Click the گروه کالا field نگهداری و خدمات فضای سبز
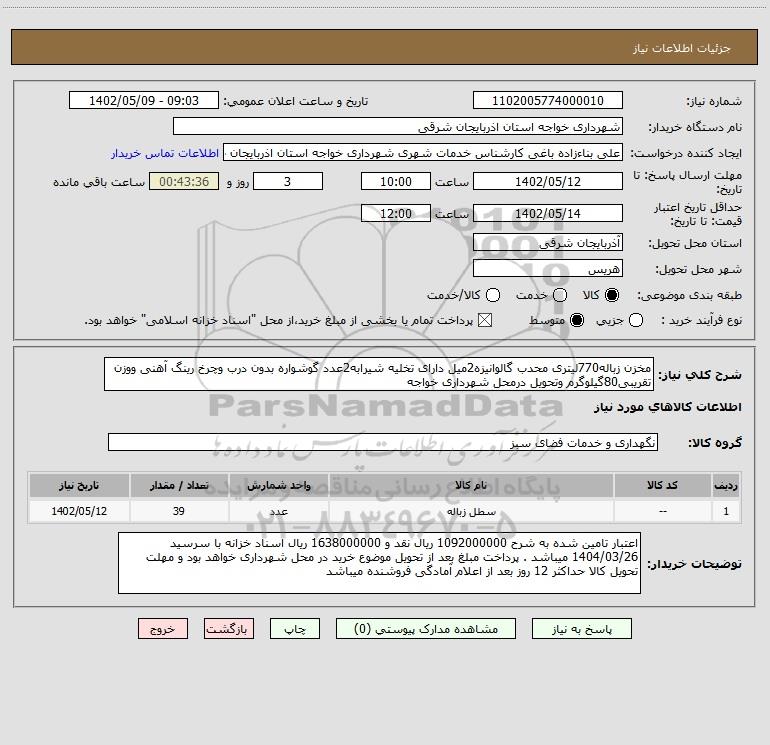The height and width of the screenshot is (745, 770). point(383,442)
